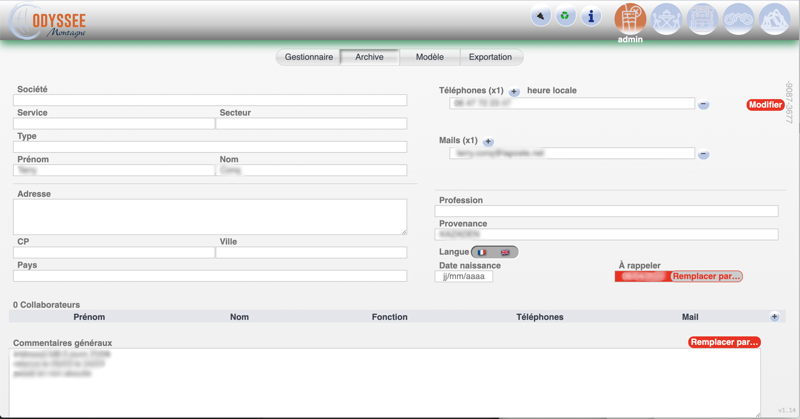This screenshot has height=419, width=800.
Task: Open the binoculars module icon
Action: 739,19
